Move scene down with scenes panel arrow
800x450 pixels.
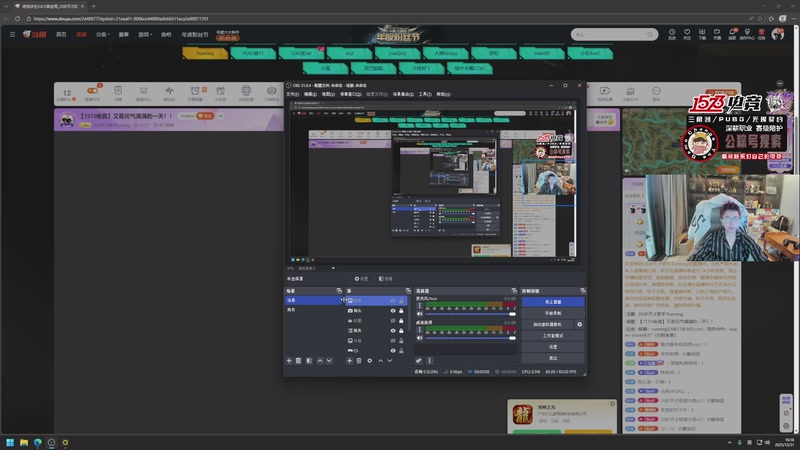tap(329, 361)
